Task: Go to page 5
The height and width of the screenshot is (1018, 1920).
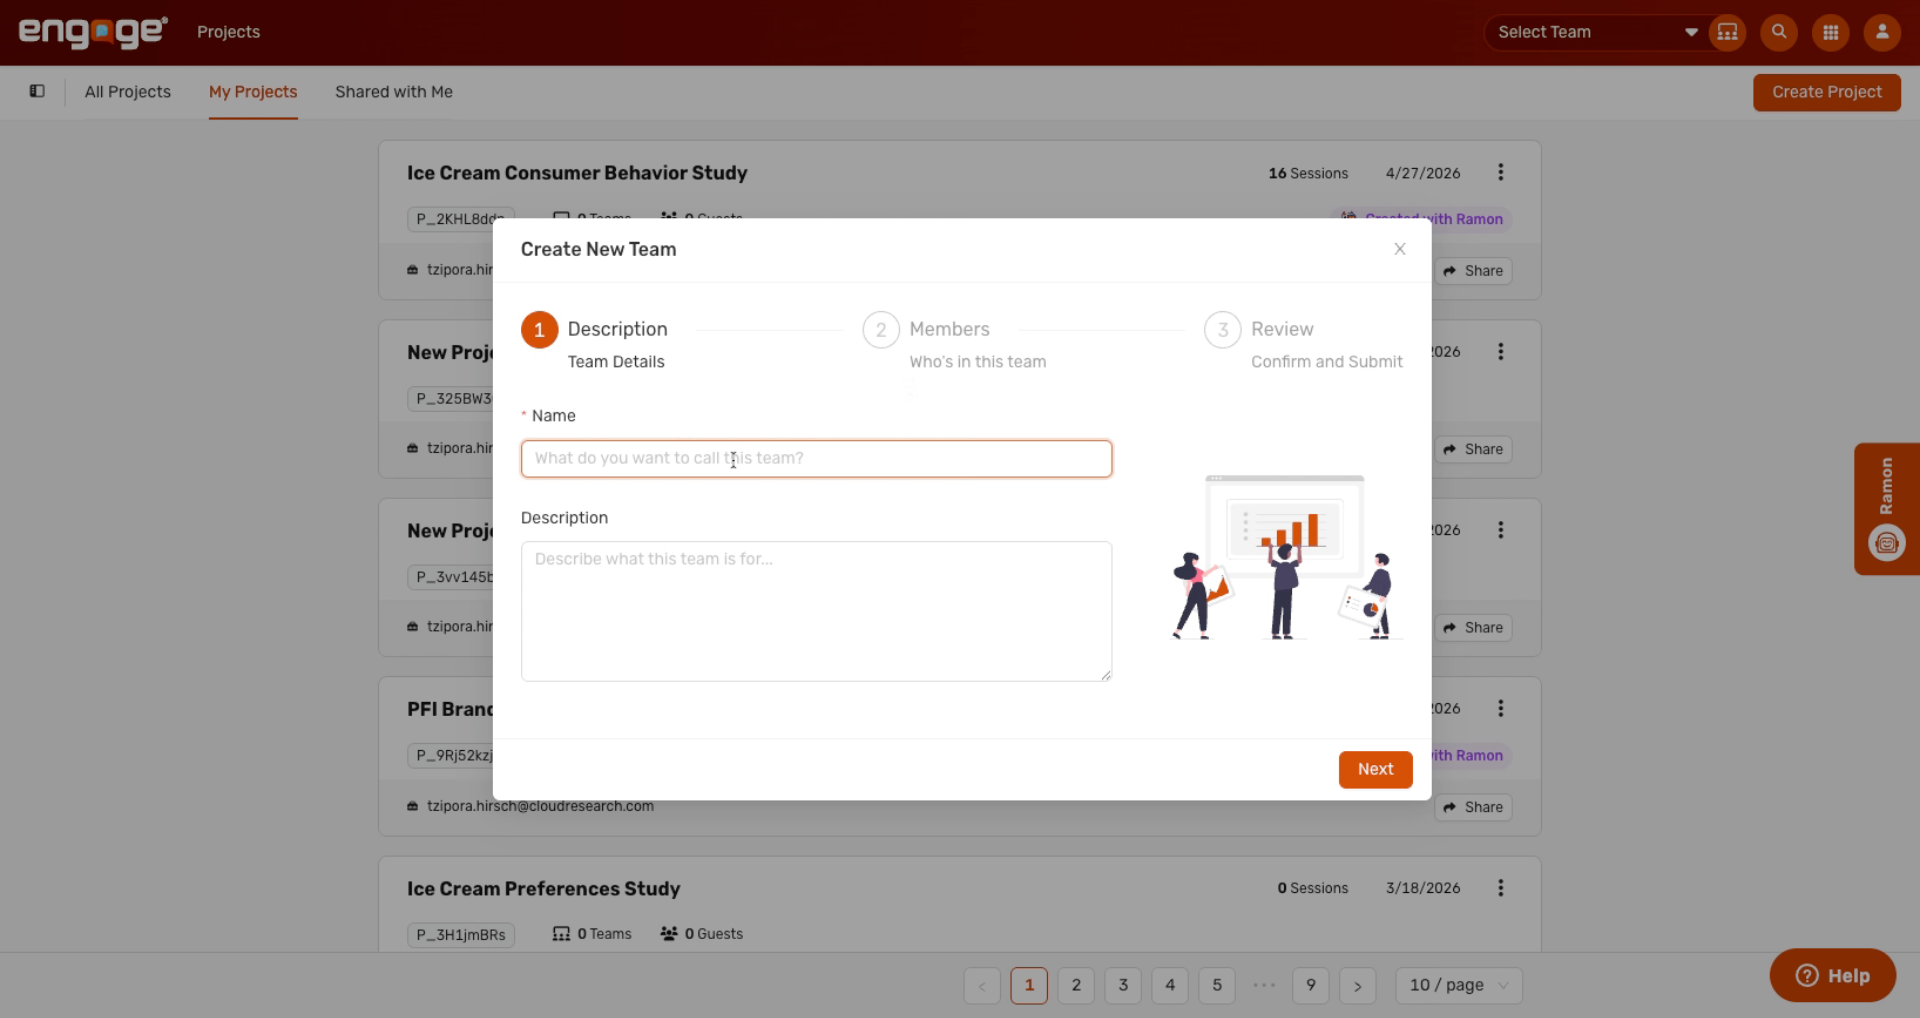Action: [1217, 985]
